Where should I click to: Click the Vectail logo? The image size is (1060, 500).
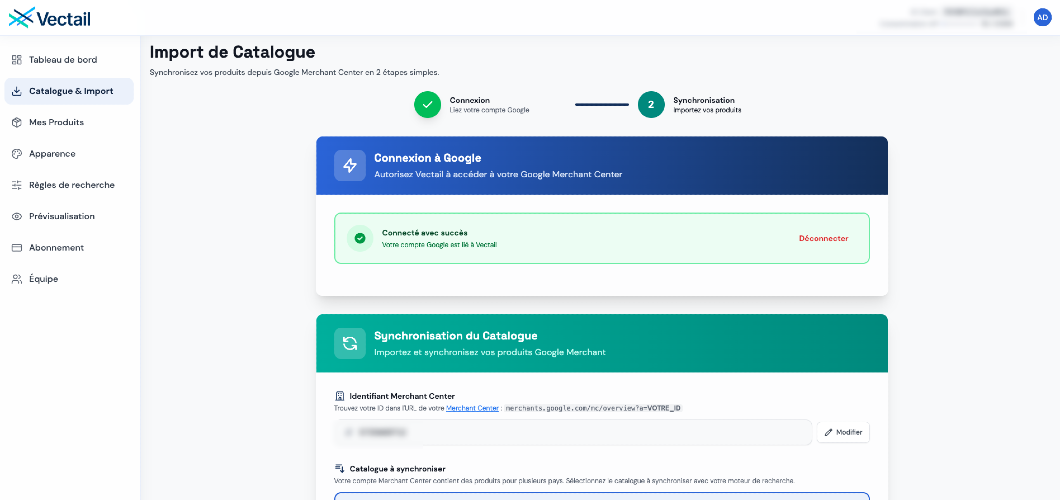click(49, 18)
